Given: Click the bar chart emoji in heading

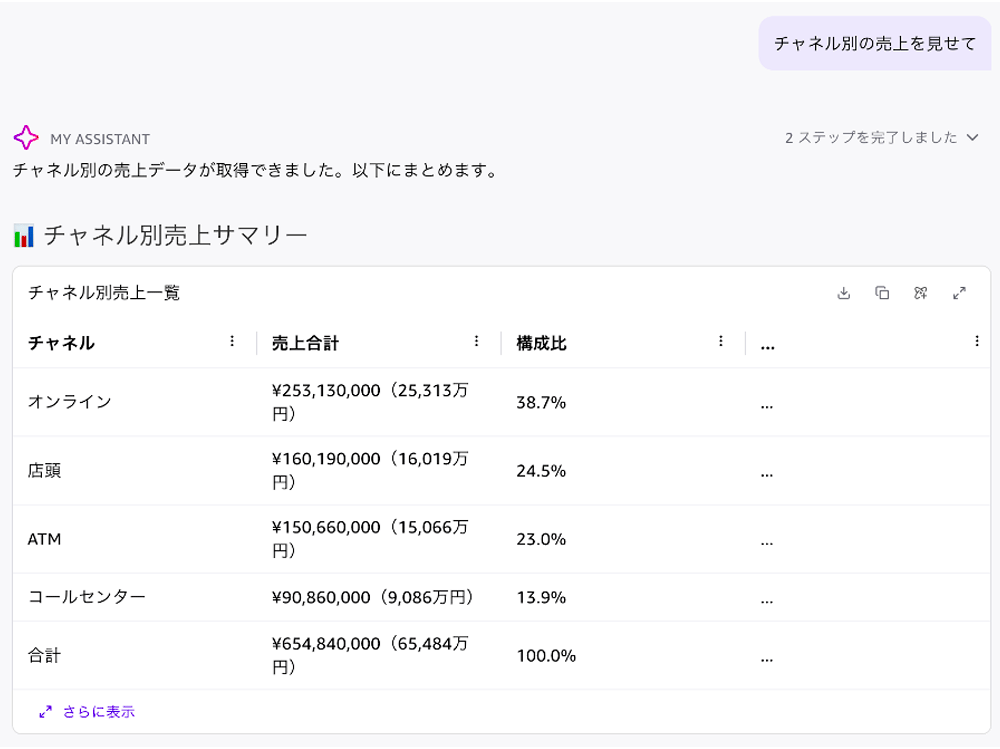Looking at the screenshot, I should pyautogui.click(x=24, y=236).
